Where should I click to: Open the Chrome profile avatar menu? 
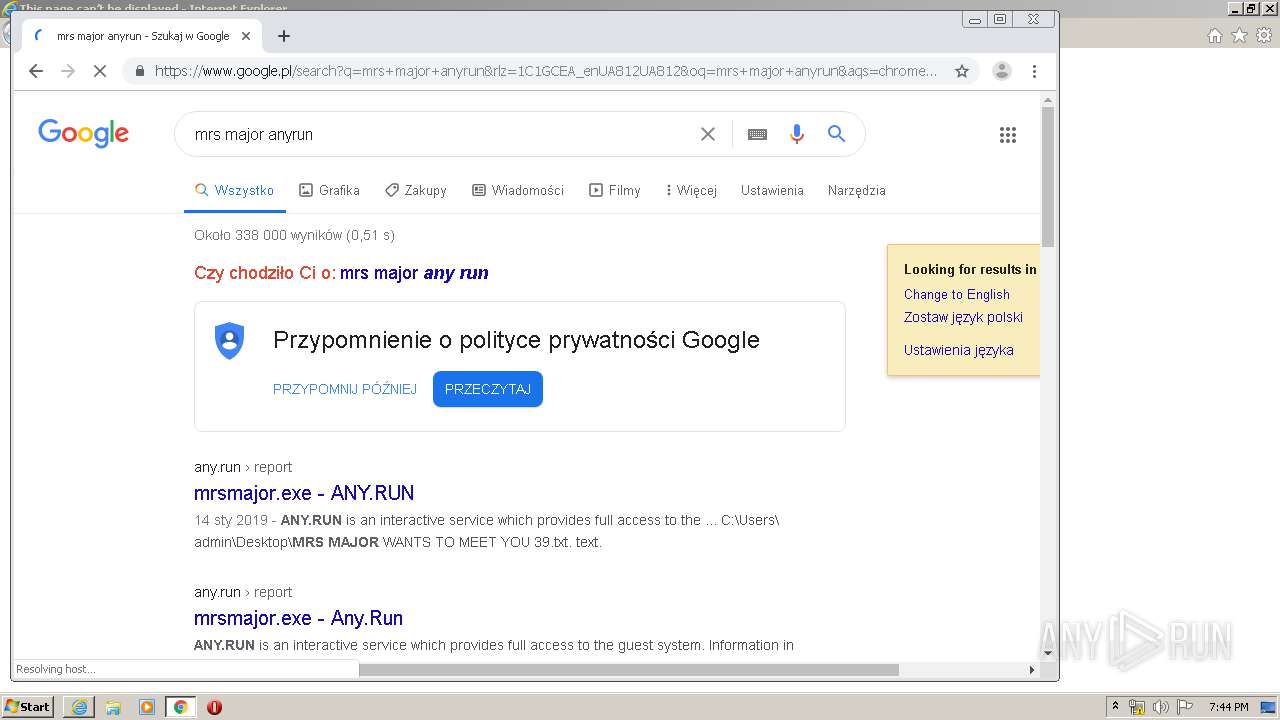(1001, 71)
